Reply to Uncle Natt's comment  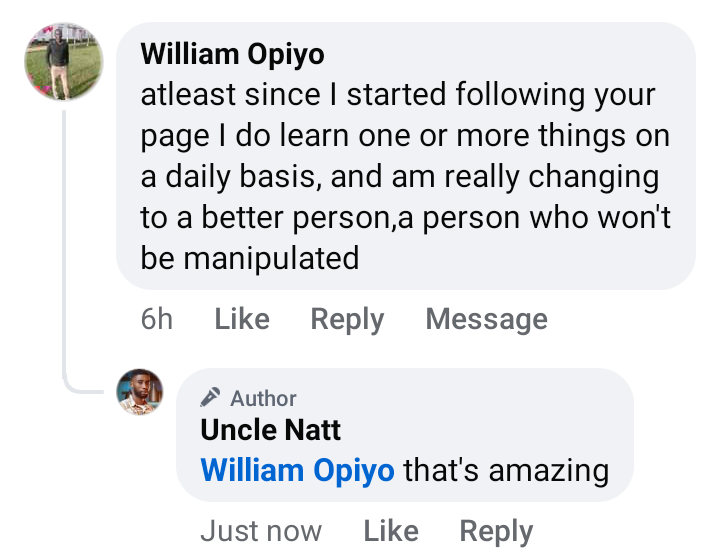[x=496, y=531]
